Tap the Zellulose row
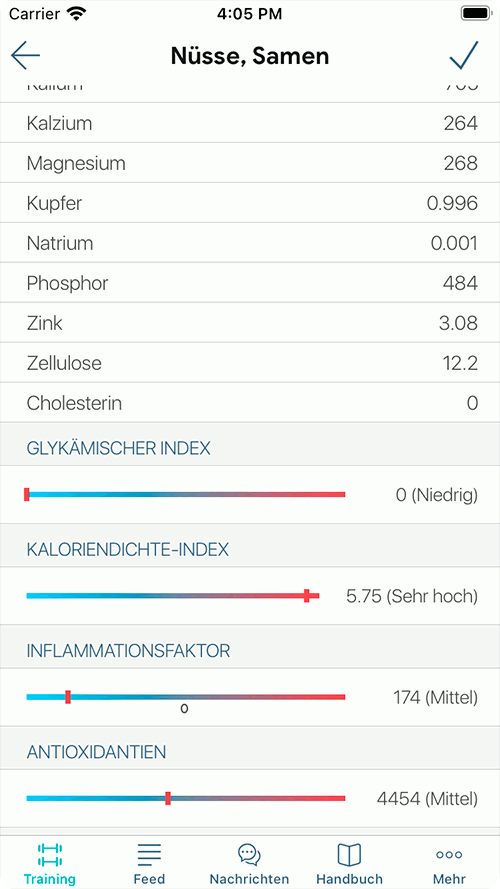The image size is (500, 889). point(250,363)
